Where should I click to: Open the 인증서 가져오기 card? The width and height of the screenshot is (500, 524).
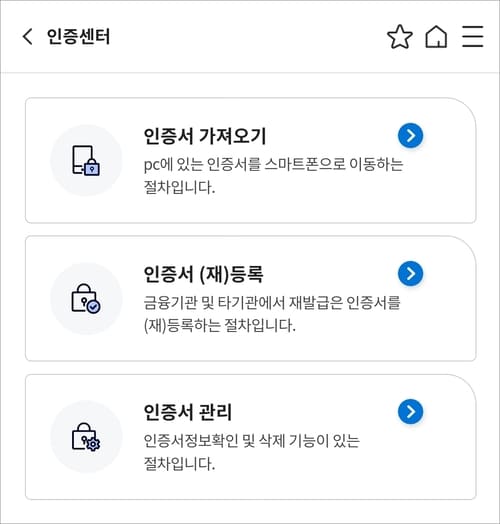251,160
